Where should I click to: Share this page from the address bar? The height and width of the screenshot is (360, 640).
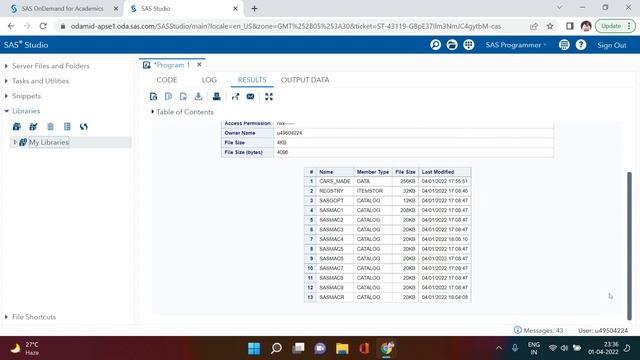tap(533, 26)
